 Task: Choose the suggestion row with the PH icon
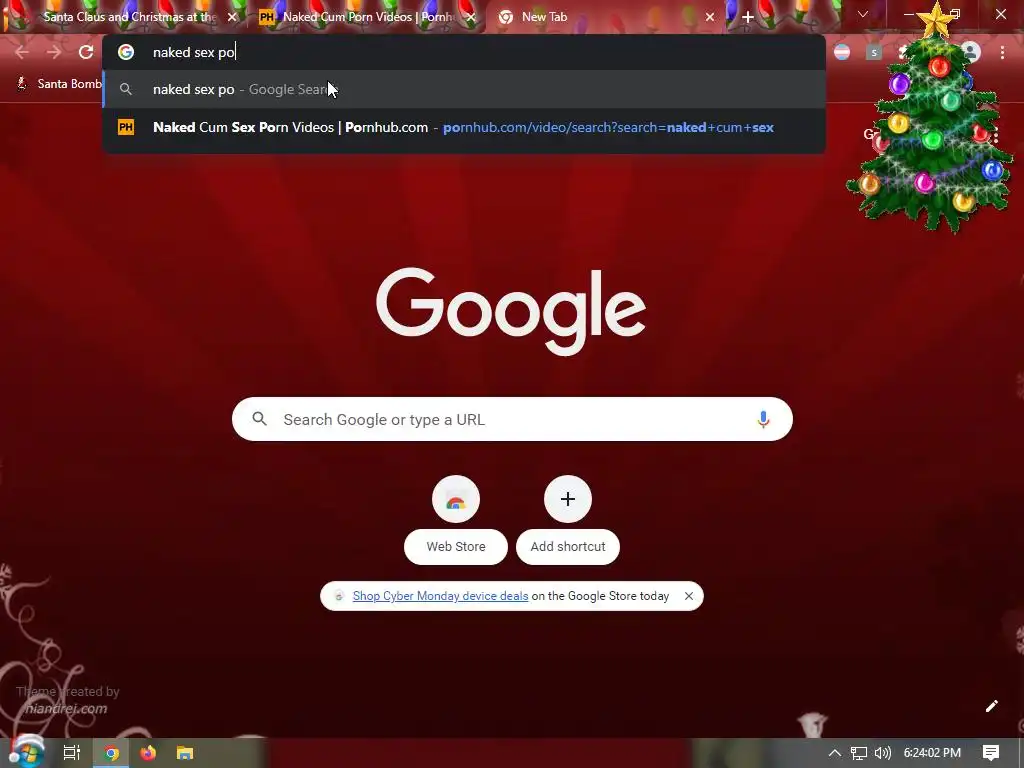464,127
